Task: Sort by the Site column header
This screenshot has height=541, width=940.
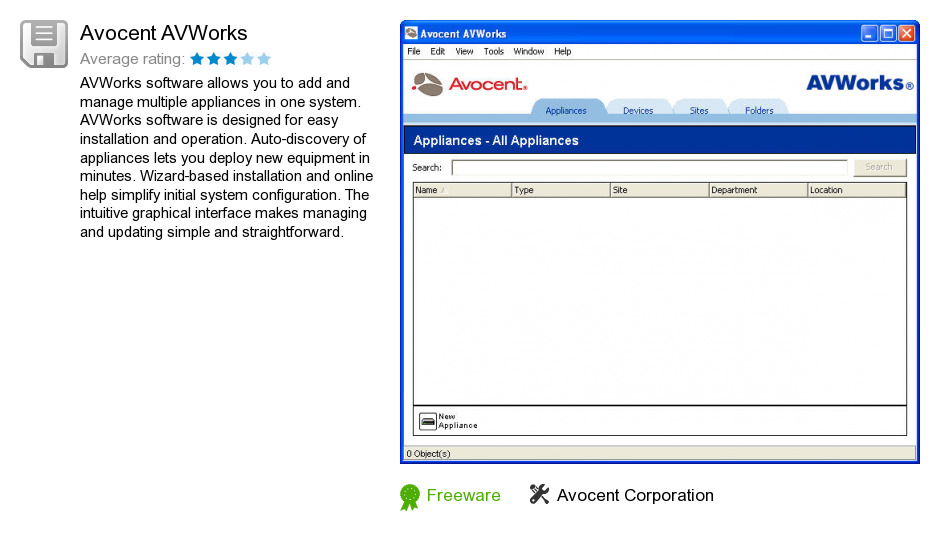Action: [x=659, y=190]
